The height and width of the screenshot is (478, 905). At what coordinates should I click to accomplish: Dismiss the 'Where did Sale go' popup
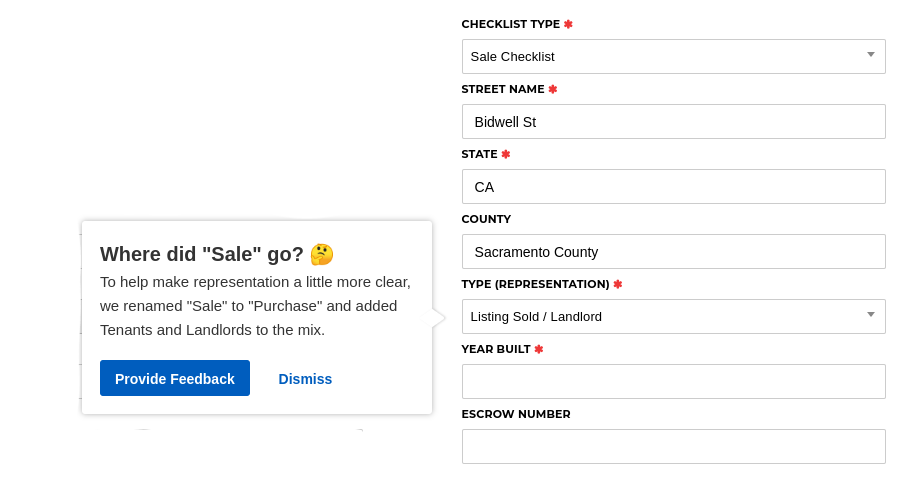point(305,379)
